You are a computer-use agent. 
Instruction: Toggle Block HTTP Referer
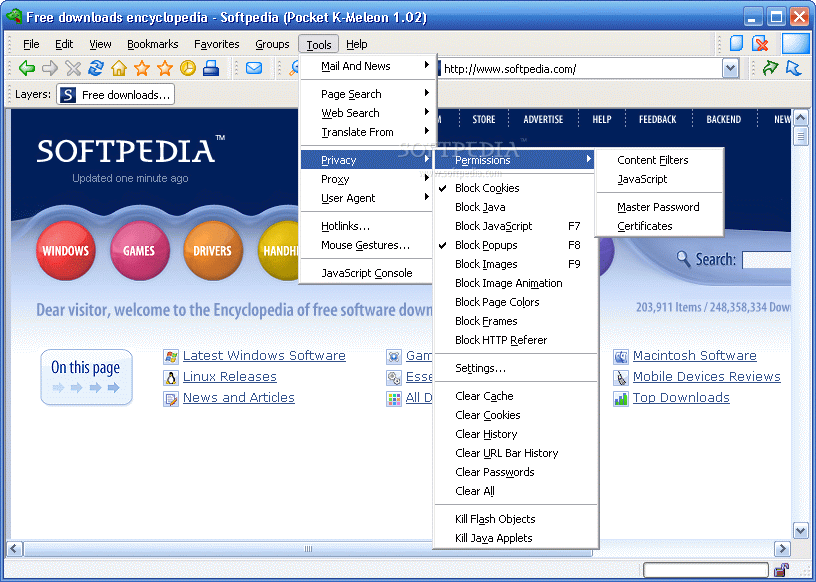pyautogui.click(x=515, y=340)
